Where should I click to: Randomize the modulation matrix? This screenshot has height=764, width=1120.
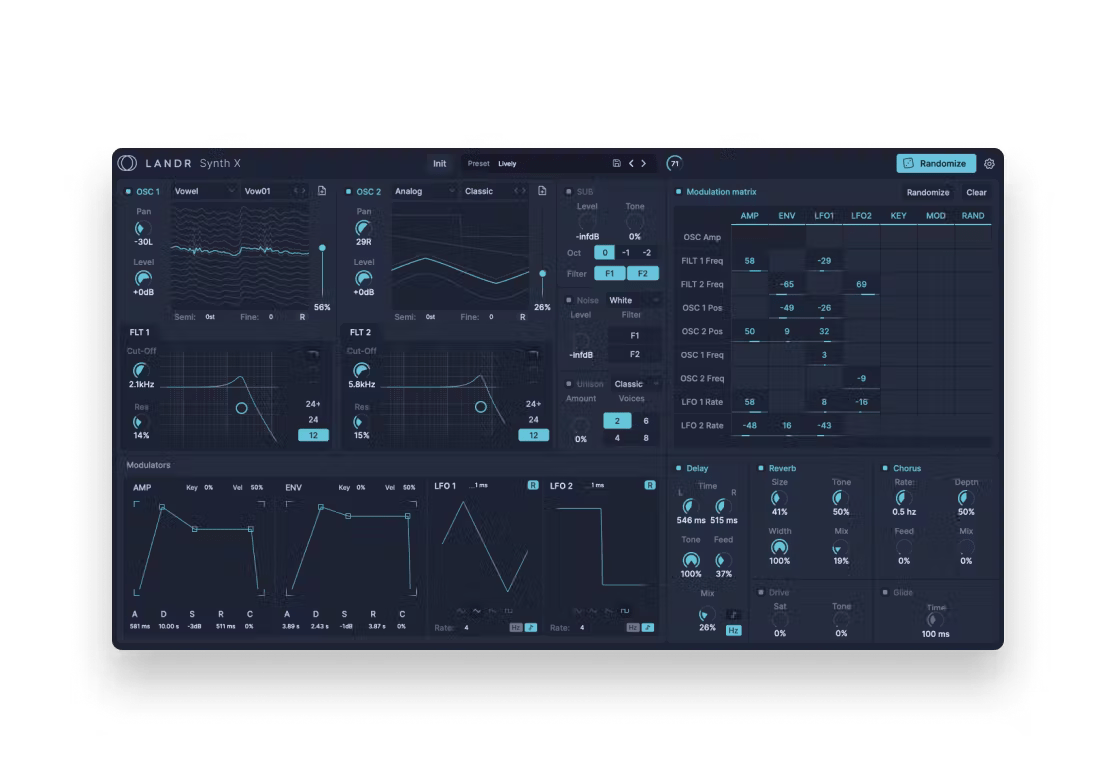coord(928,192)
